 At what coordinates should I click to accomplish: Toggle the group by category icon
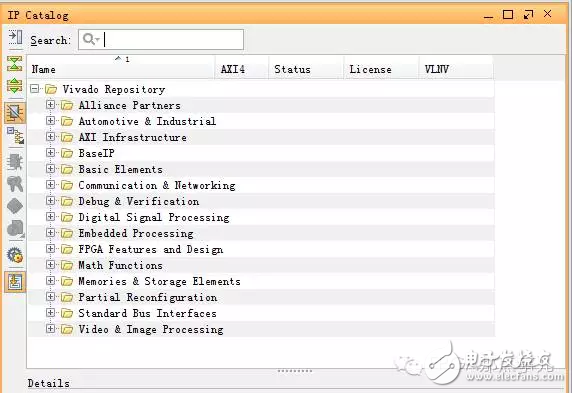coord(15,112)
